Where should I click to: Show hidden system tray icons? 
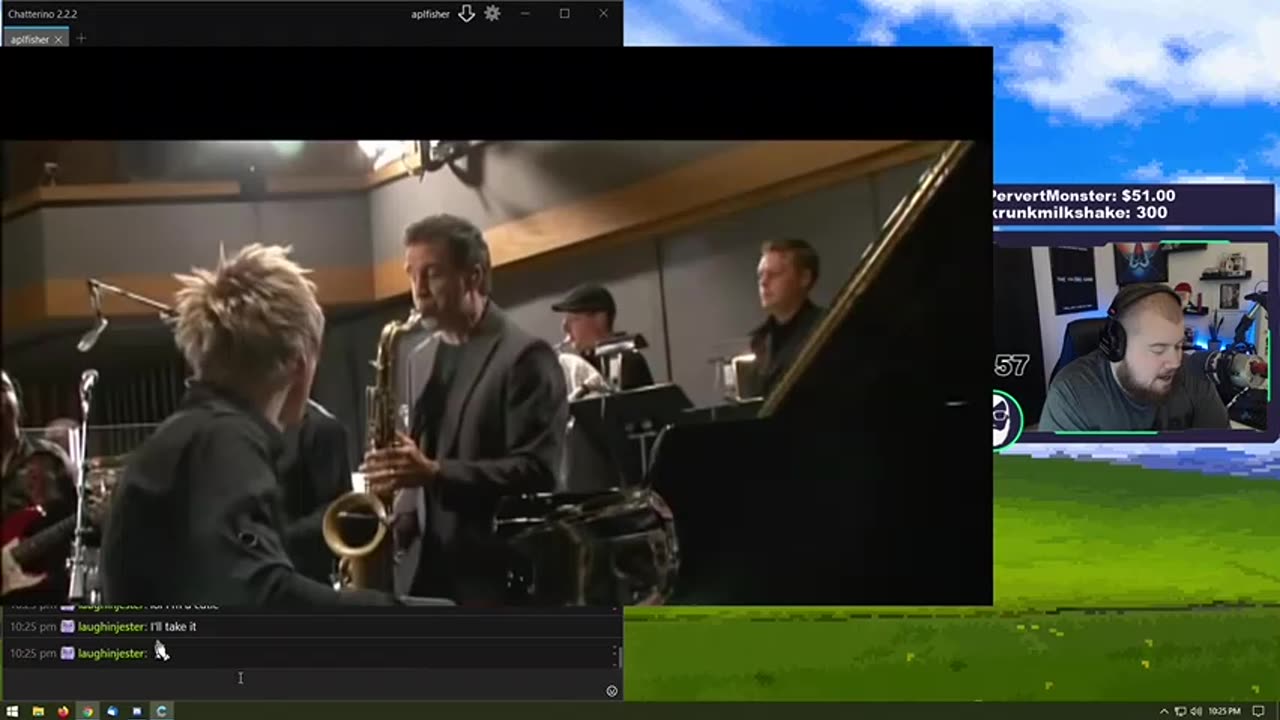point(1164,711)
